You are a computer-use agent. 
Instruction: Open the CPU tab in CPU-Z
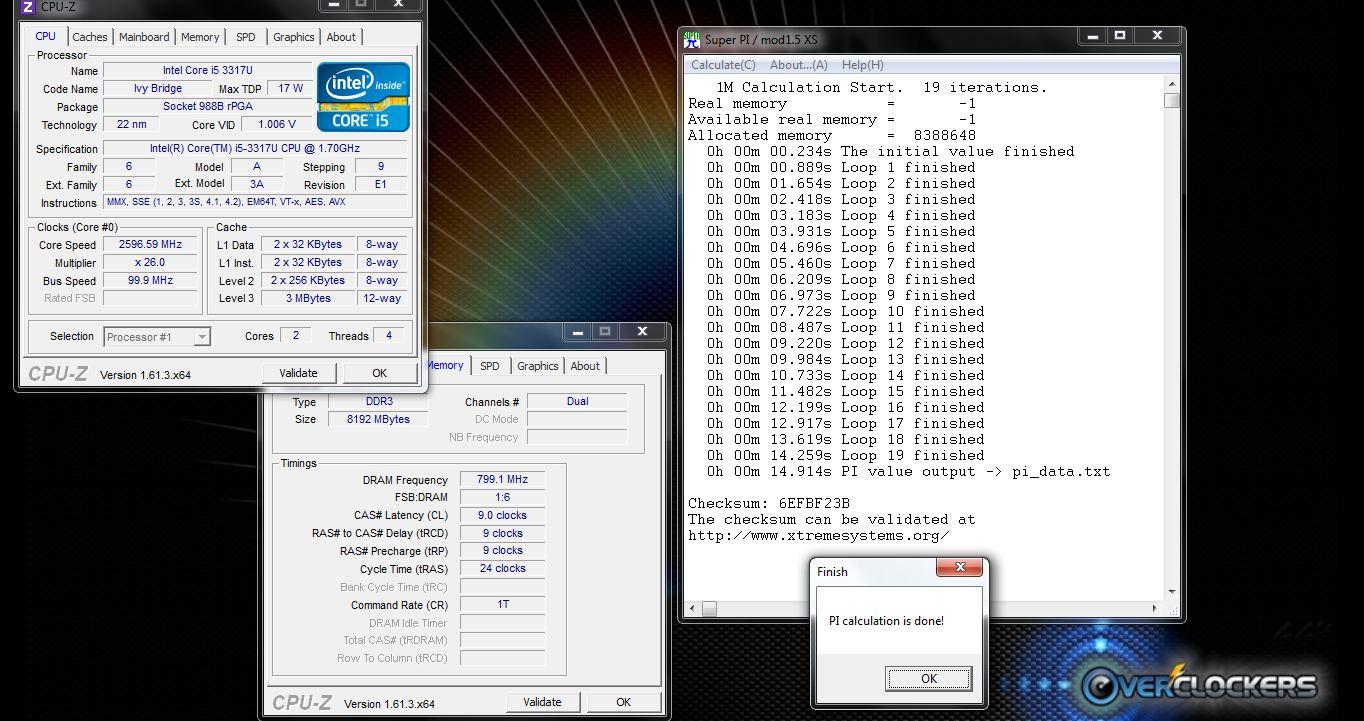[x=46, y=36]
